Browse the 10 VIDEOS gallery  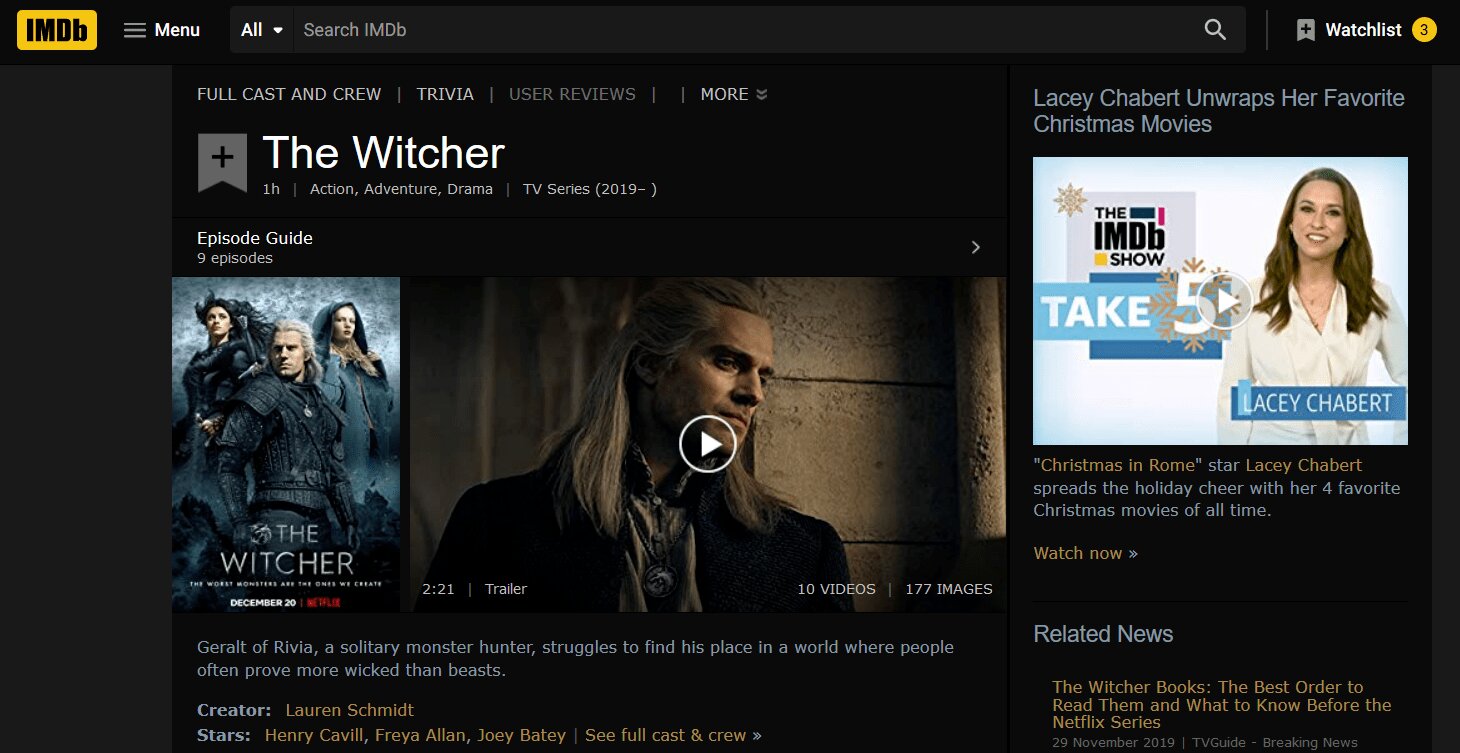[x=836, y=589]
